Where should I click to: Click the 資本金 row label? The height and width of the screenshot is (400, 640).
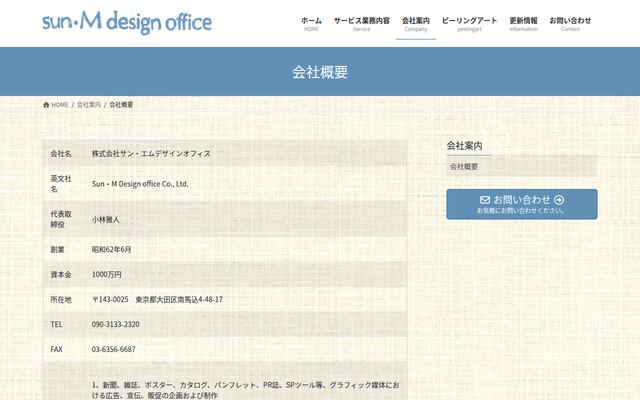61,275
